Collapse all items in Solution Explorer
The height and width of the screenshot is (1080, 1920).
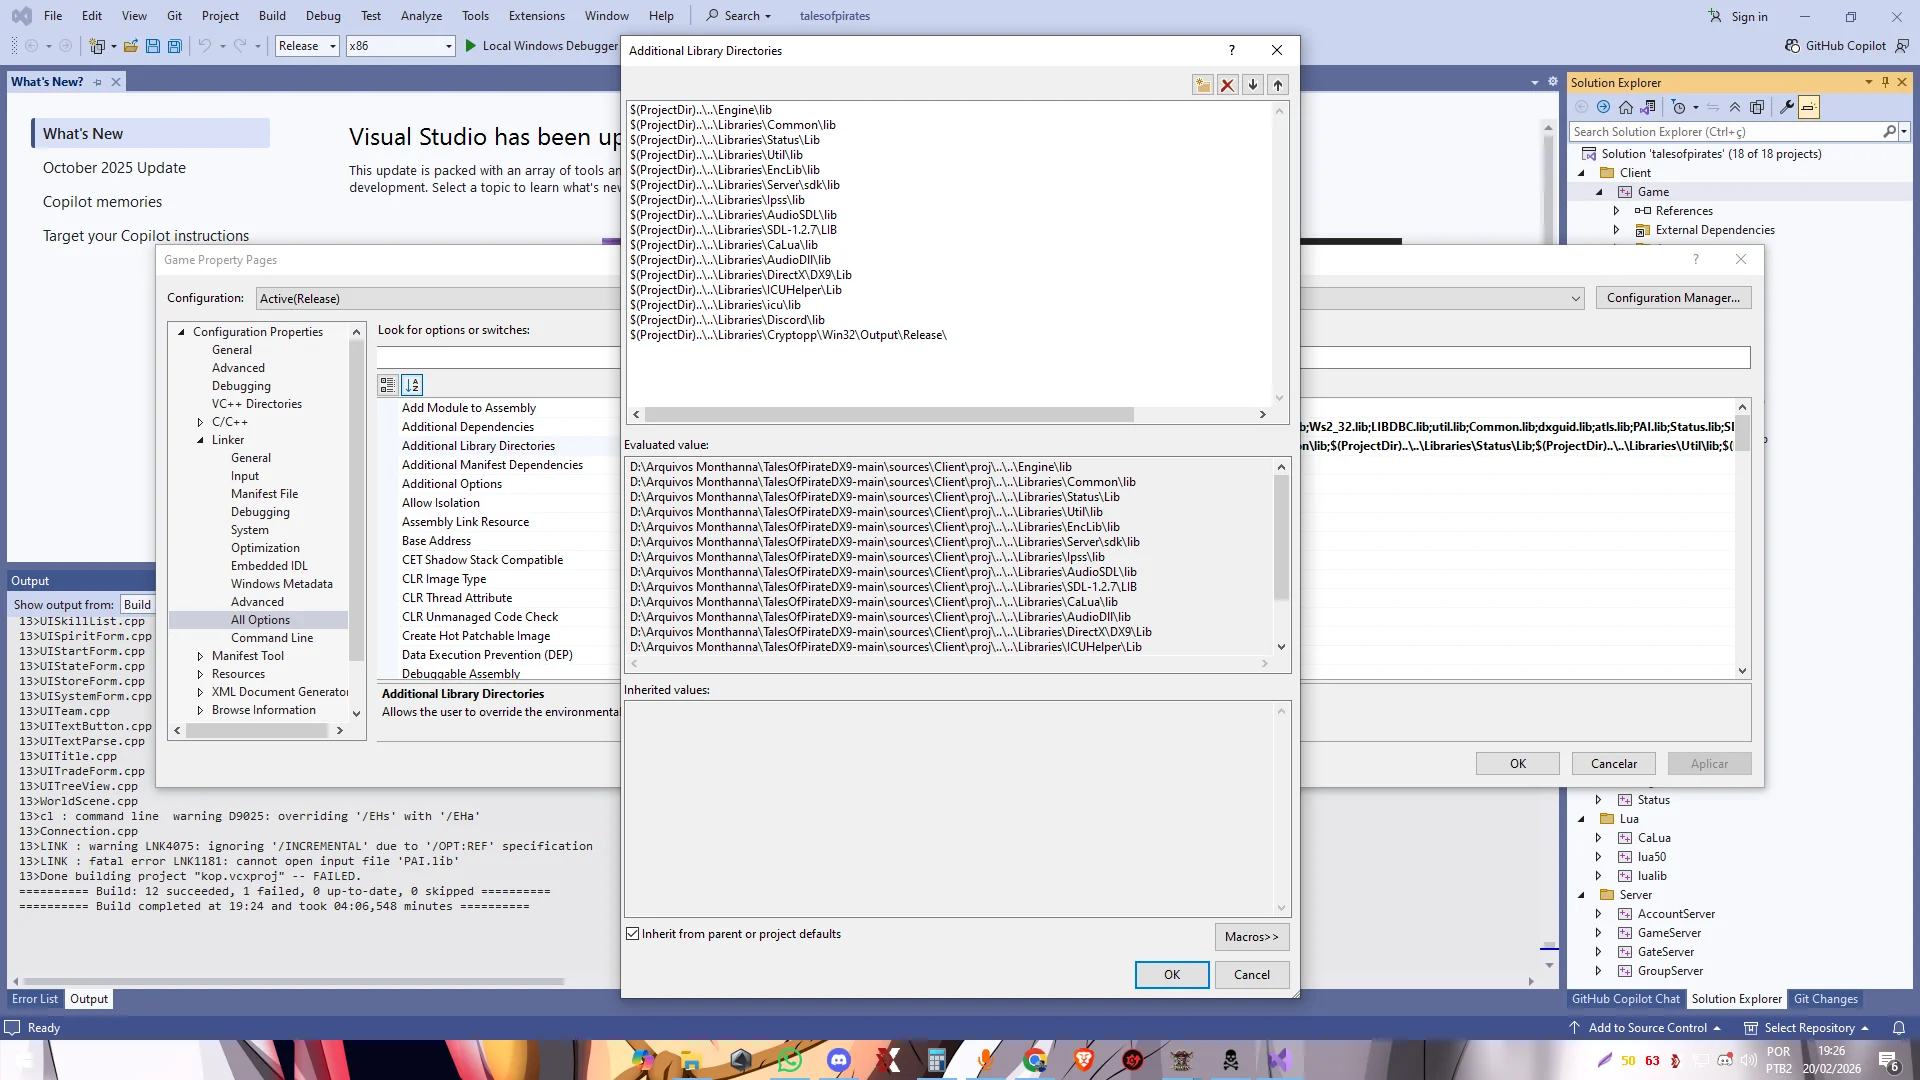(x=1735, y=107)
